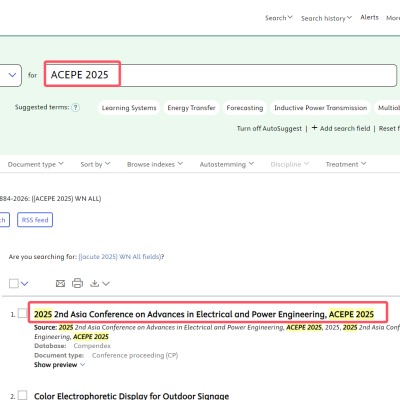Open the Search menu in top navigation

click(x=279, y=18)
